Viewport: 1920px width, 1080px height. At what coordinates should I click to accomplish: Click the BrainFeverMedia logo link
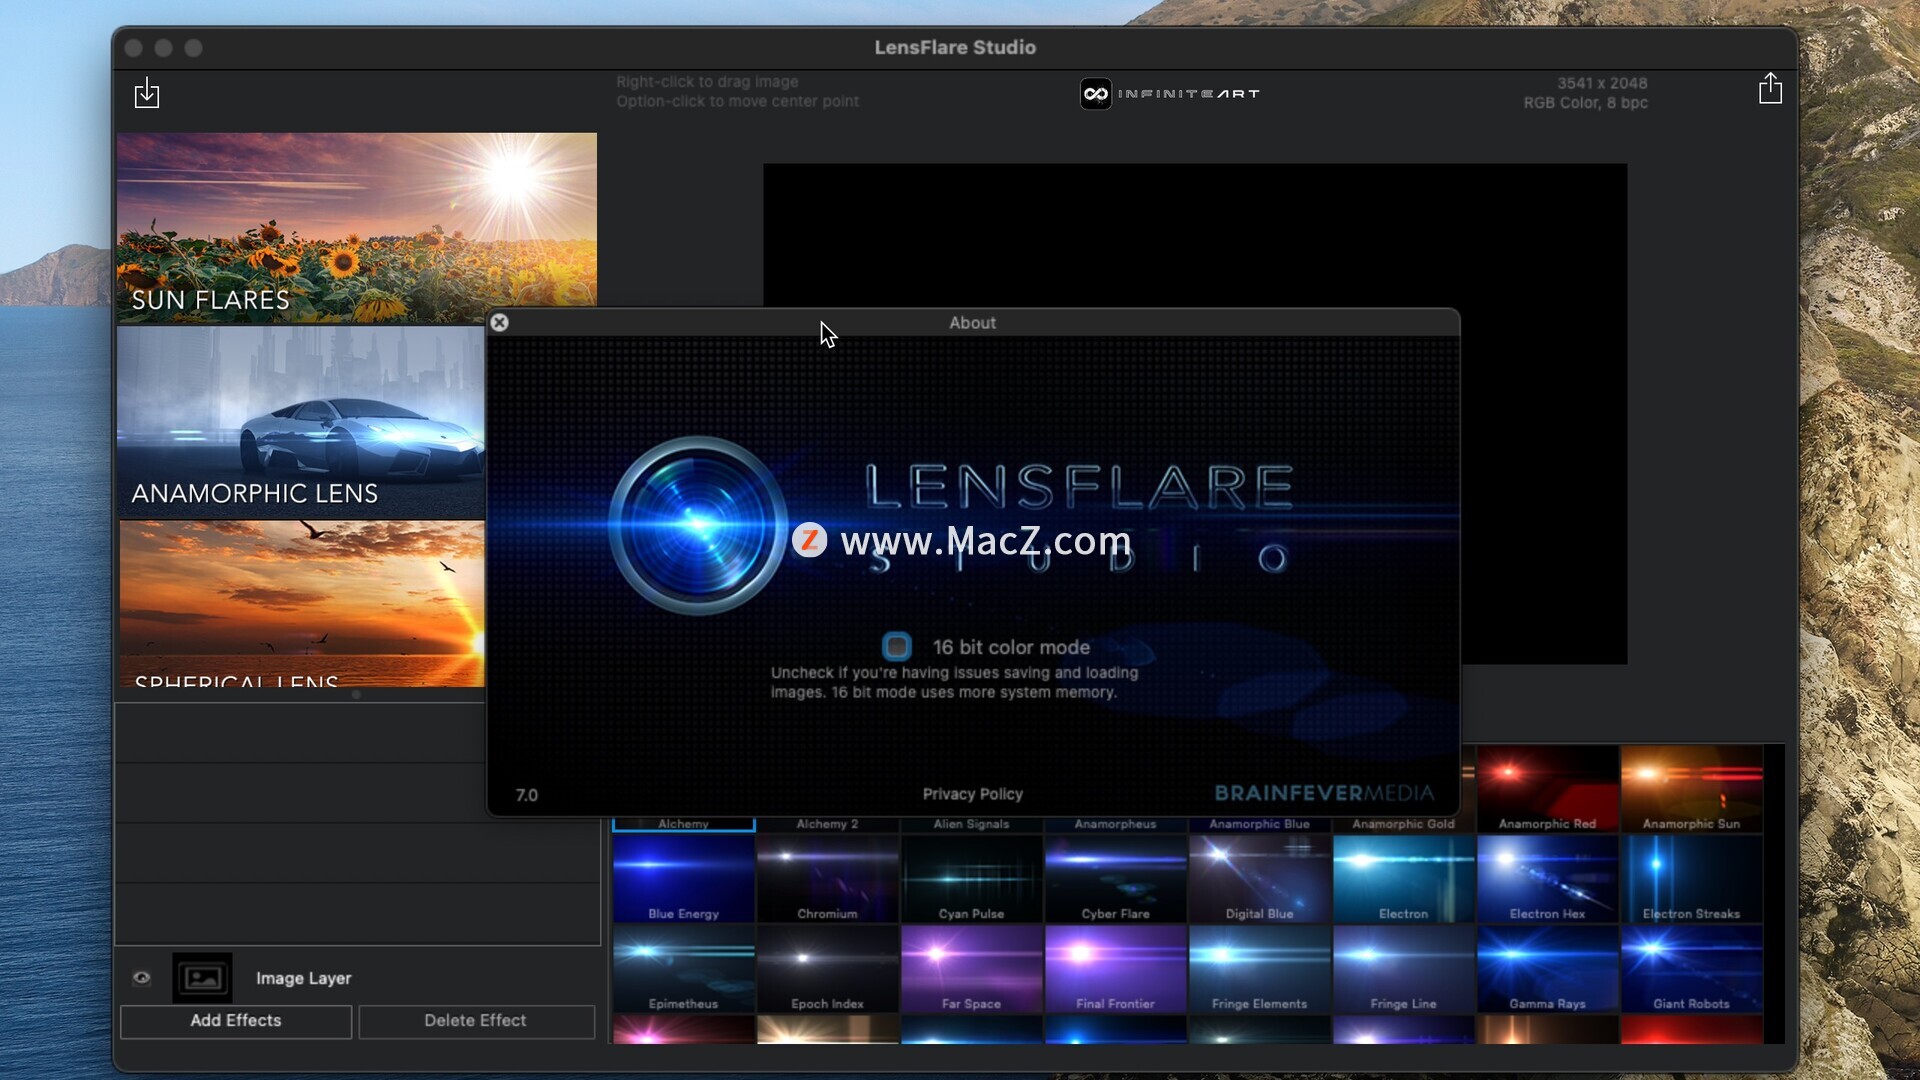1324,793
